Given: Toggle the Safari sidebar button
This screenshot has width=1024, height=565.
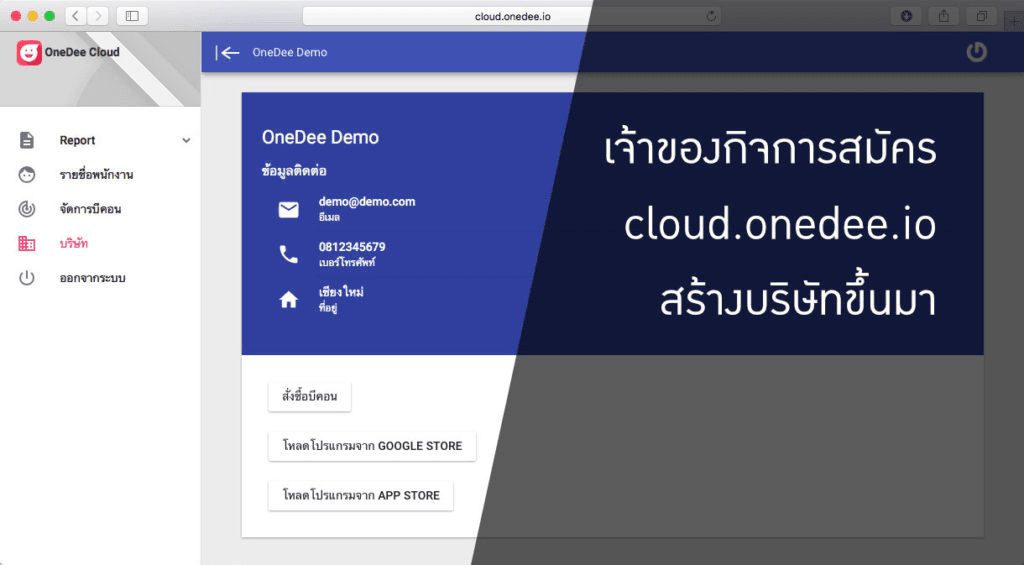Looking at the screenshot, I should click(132, 16).
